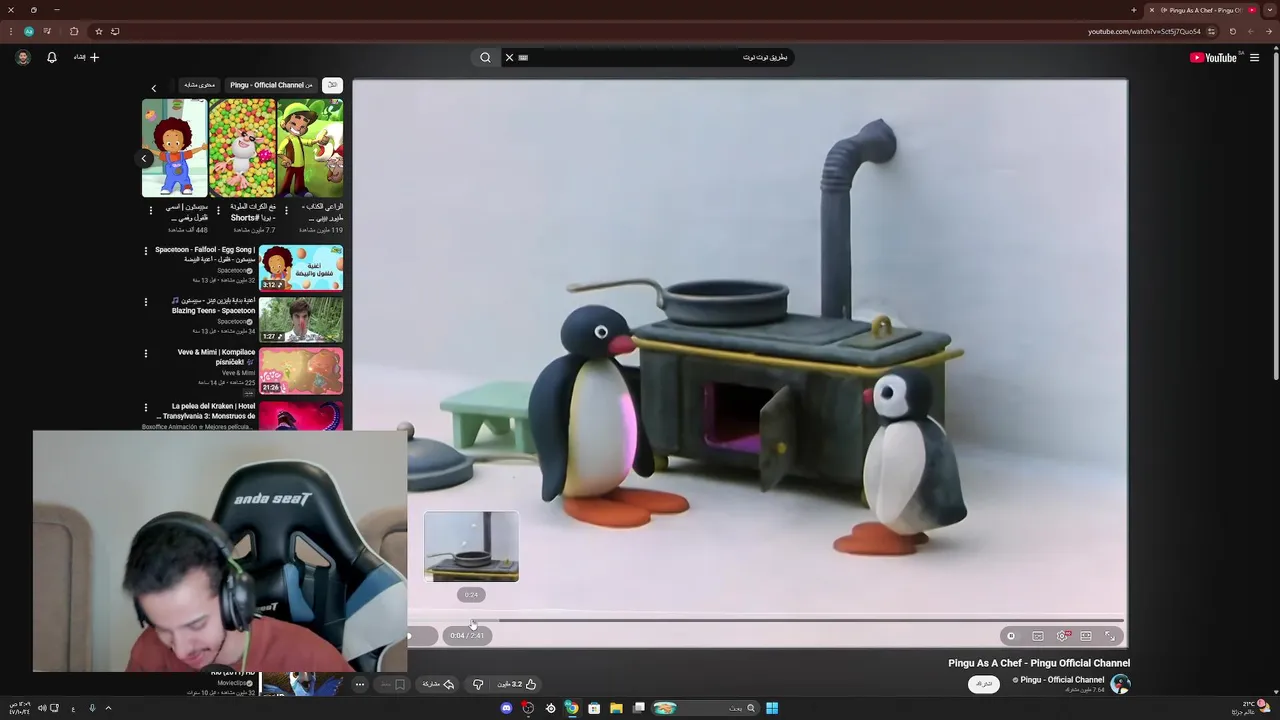Open options menu for Egg Song video
Screen dimensions: 1280x720
(146, 251)
